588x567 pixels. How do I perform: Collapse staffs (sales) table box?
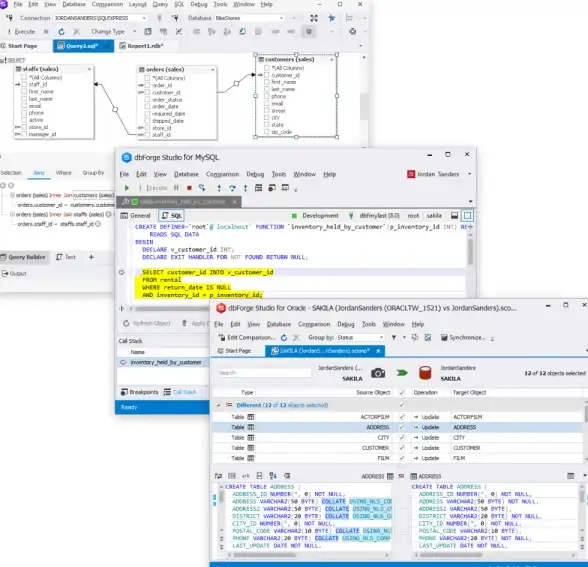click(x=89, y=69)
